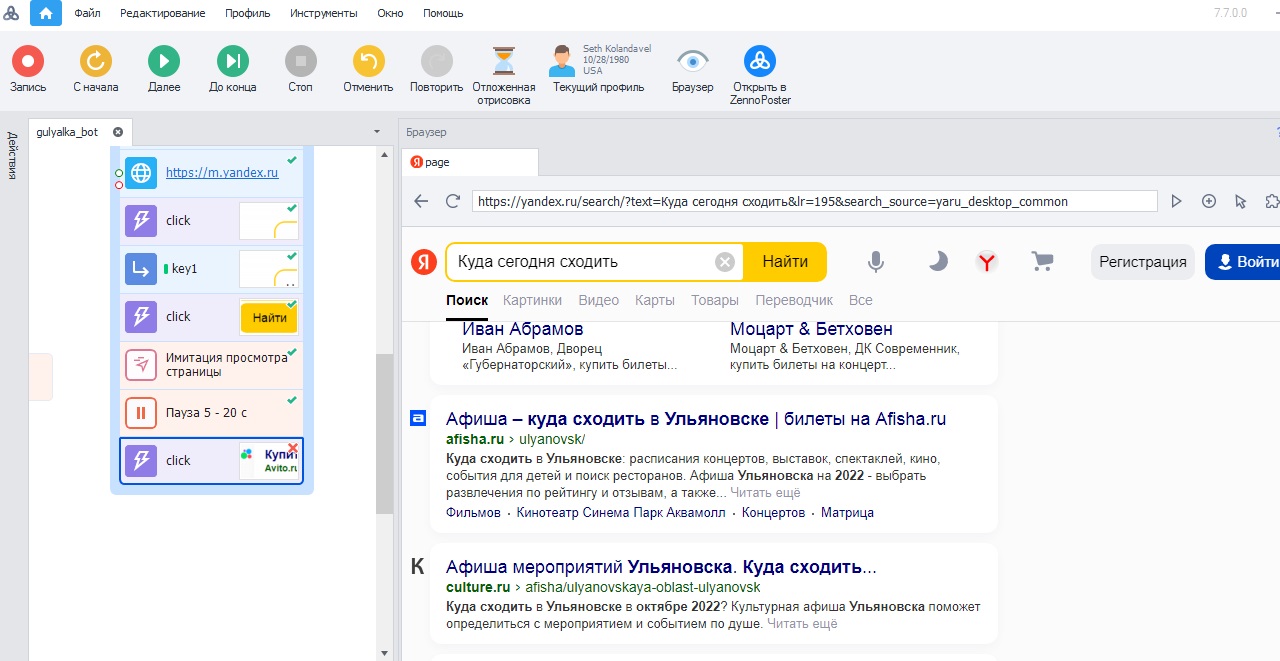Select the key1 action arrow icon
1280x661 pixels.
[x=141, y=269]
